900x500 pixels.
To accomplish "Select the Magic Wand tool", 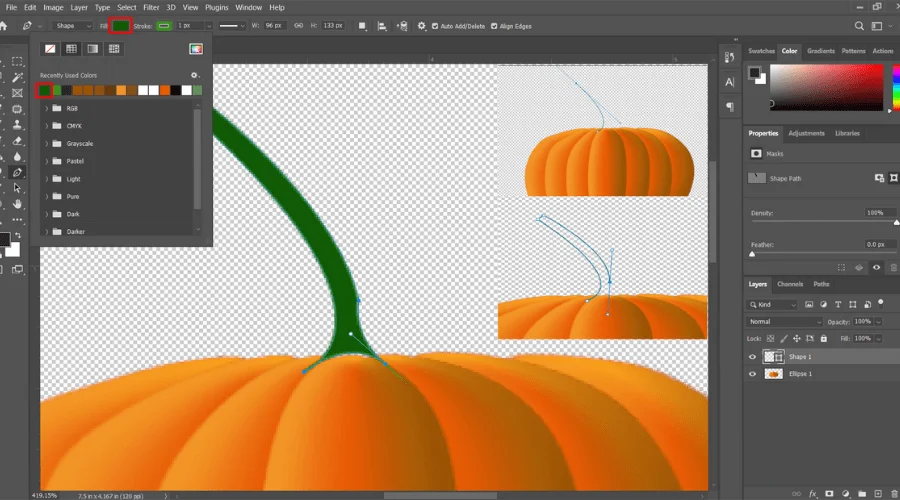I will click(17, 77).
